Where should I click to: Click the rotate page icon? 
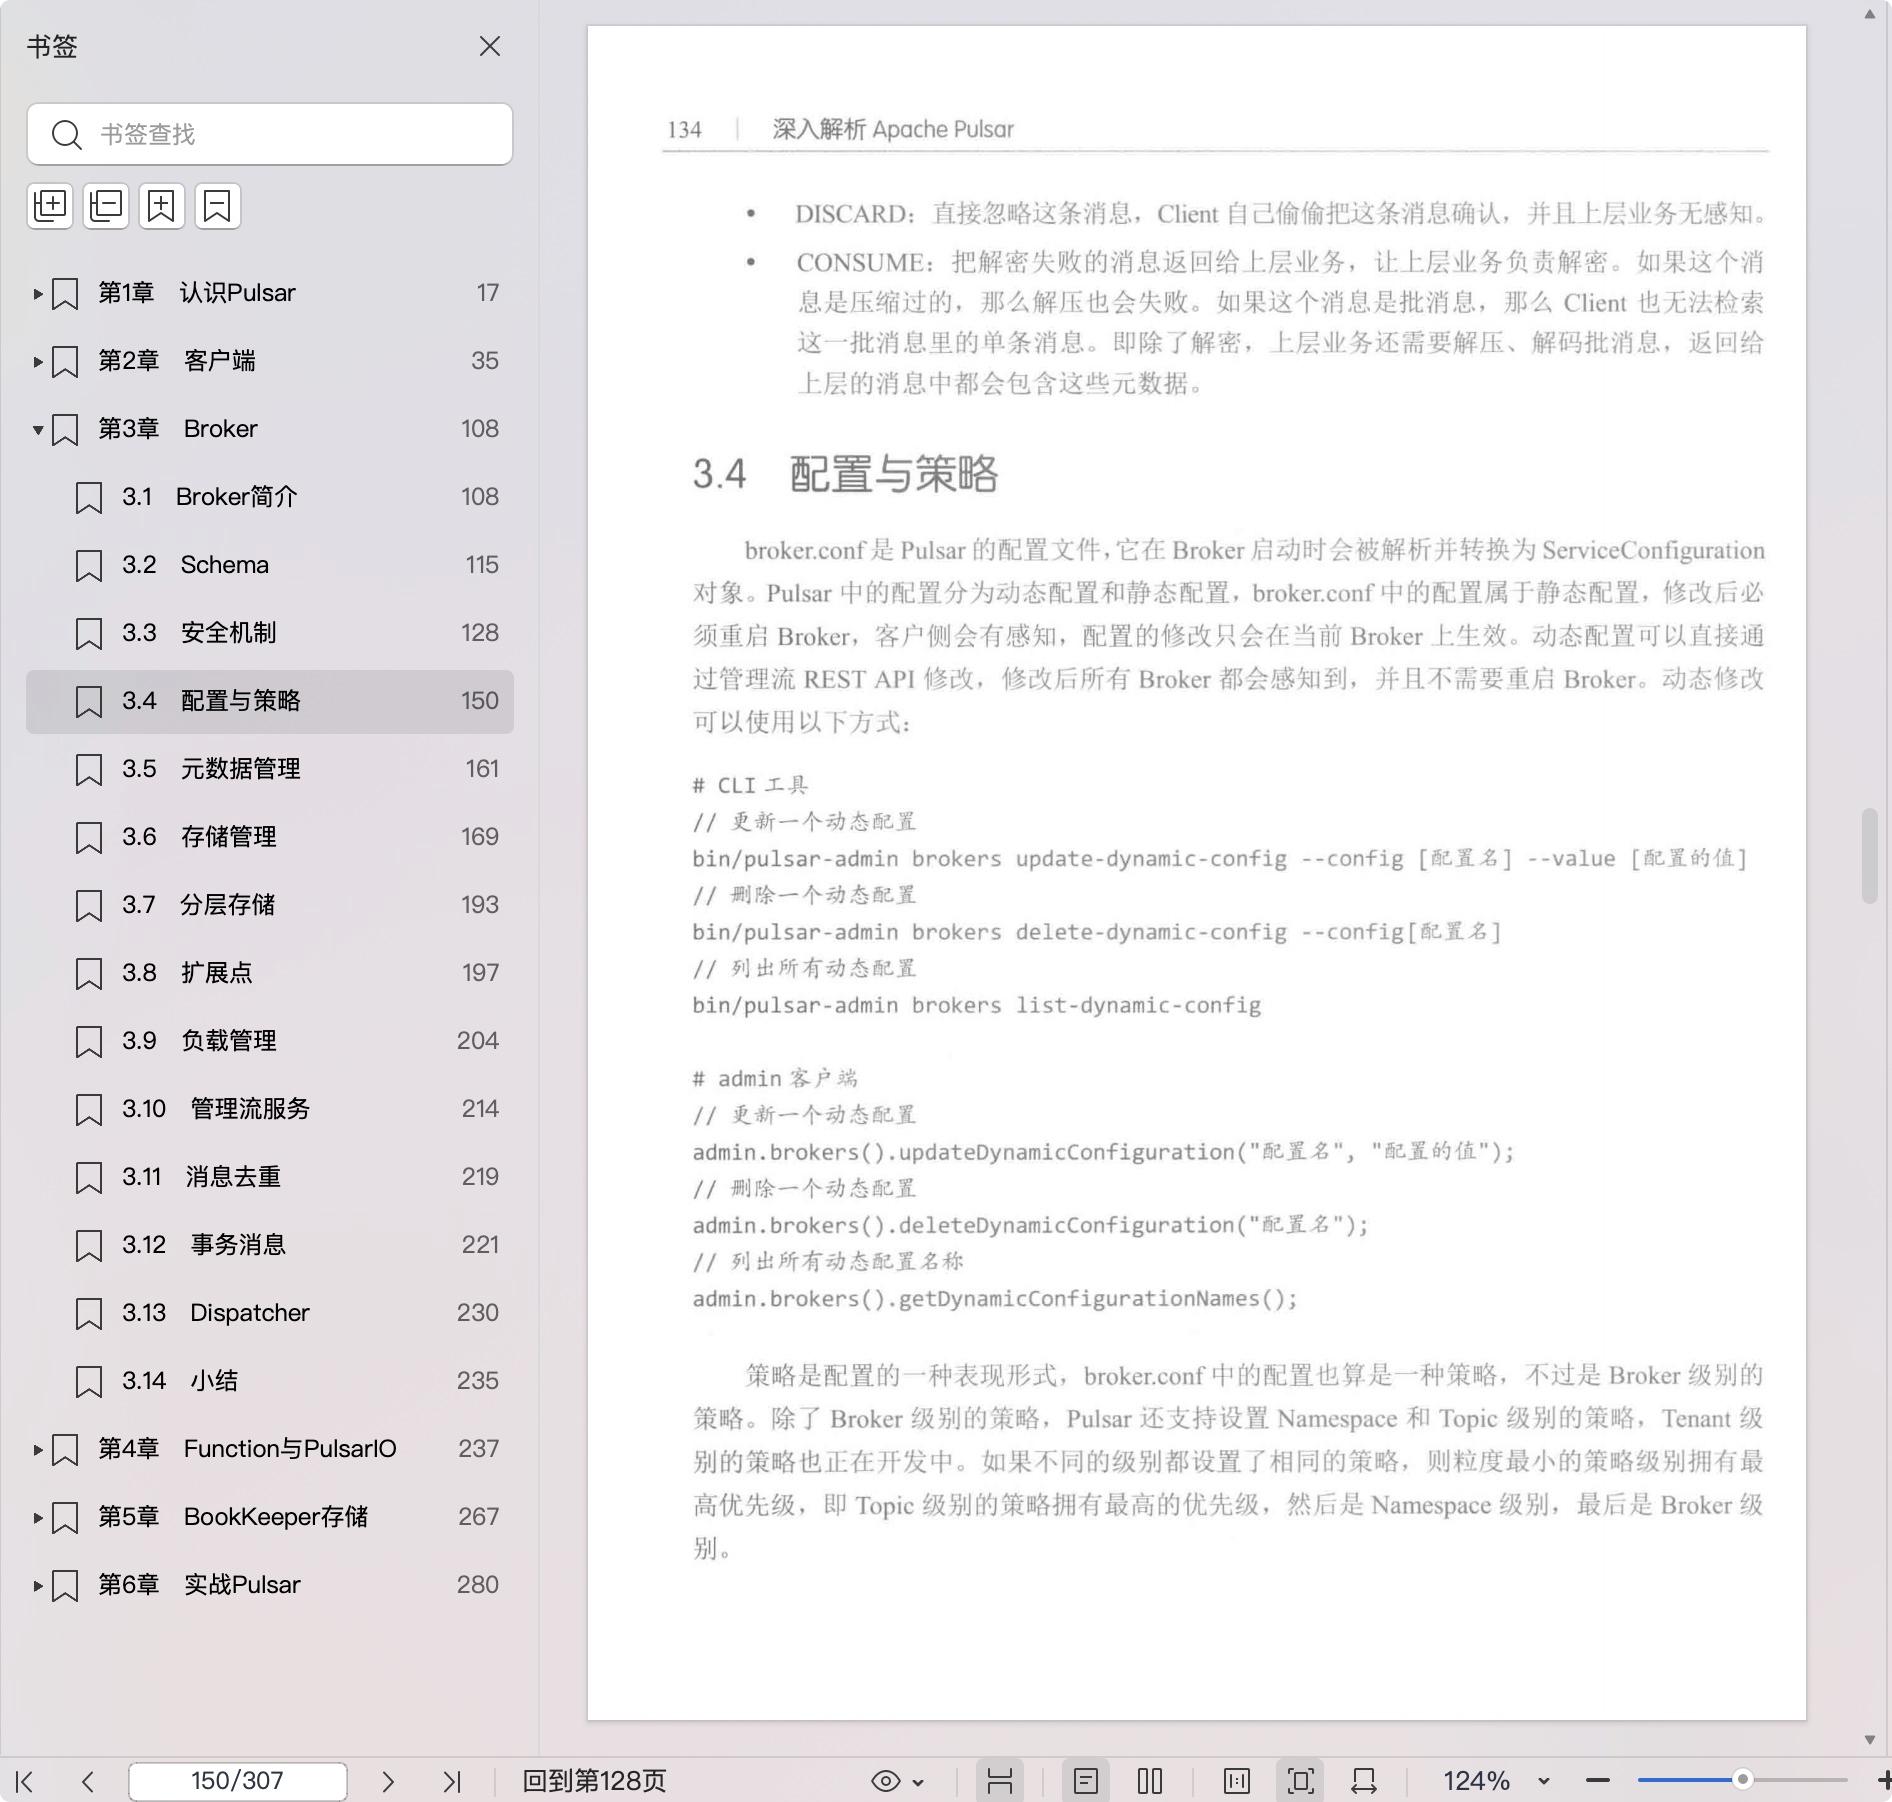tap(1363, 1781)
